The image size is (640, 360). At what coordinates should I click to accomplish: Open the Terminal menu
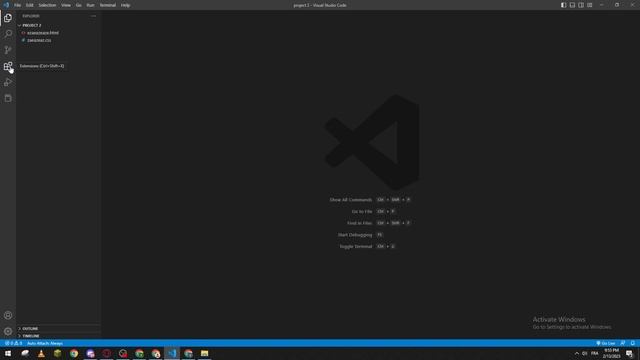click(x=108, y=5)
